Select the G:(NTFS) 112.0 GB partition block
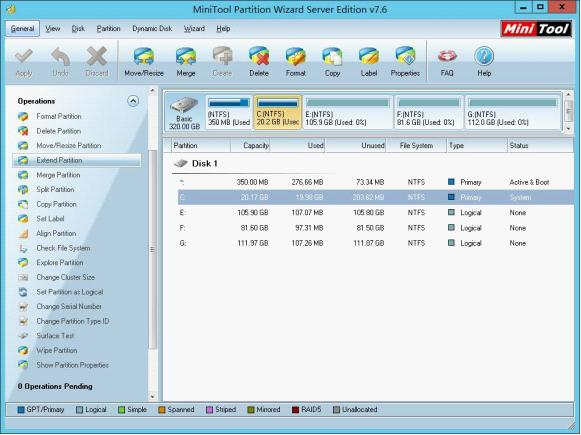This screenshot has height=435, width=581. click(x=513, y=113)
